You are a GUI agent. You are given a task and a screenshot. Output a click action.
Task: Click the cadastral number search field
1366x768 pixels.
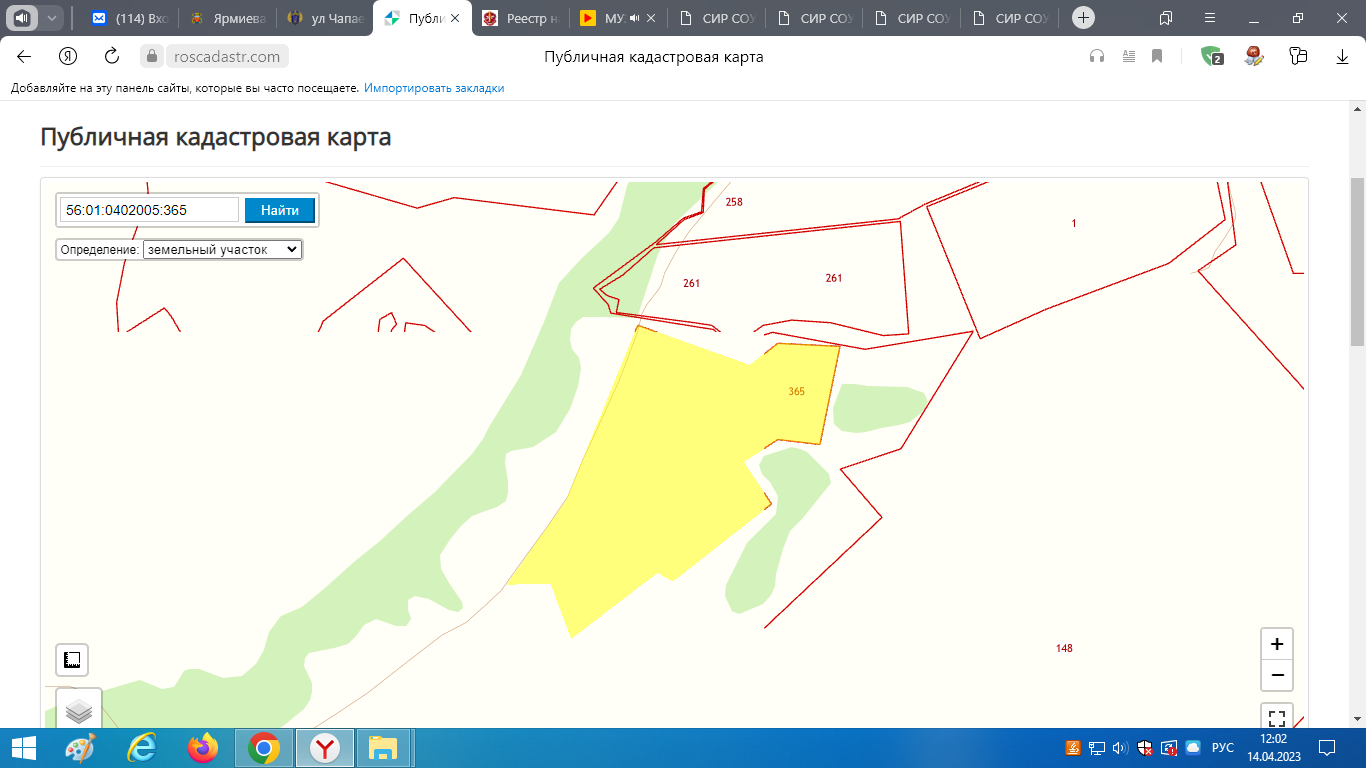149,210
